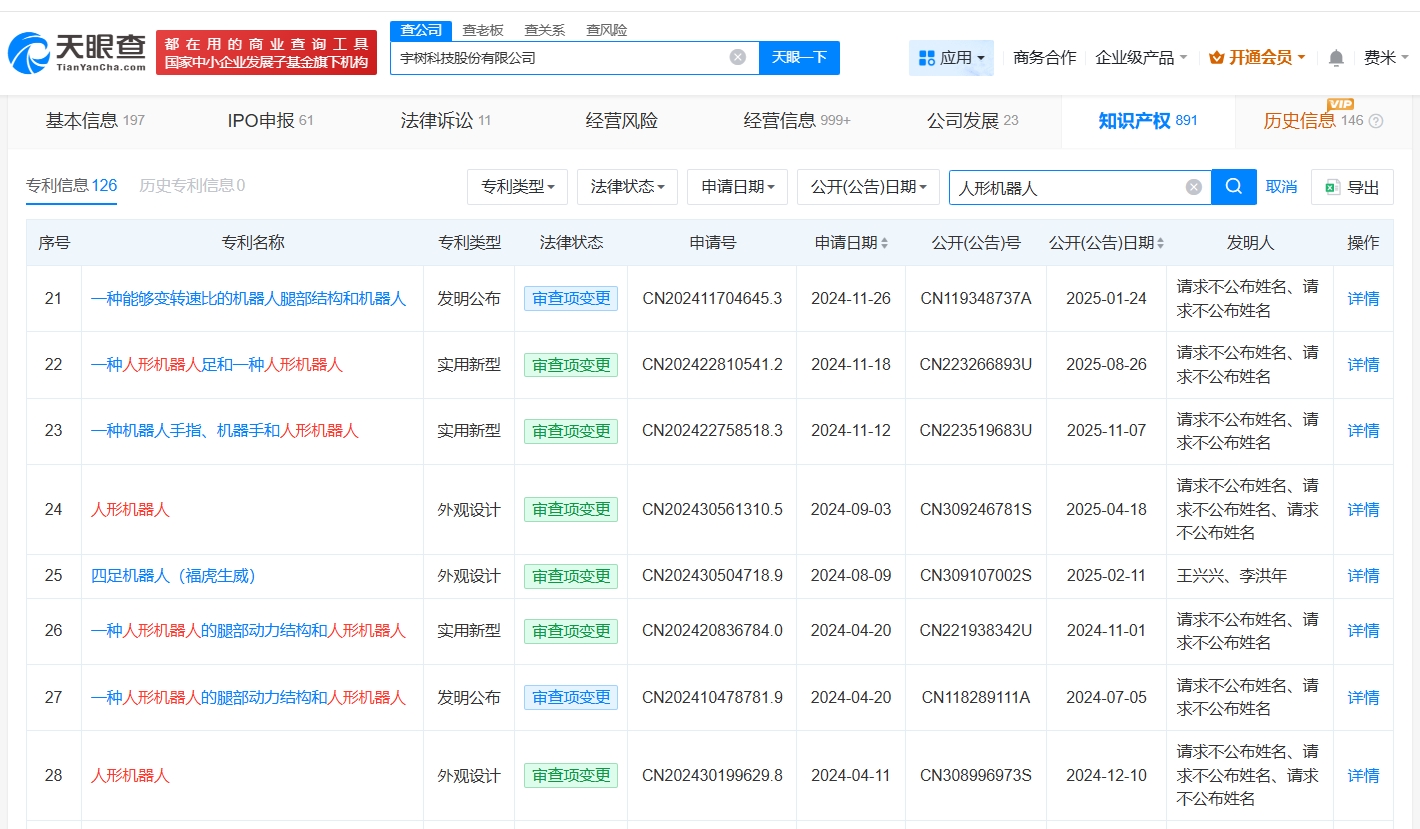Image resolution: width=1420 pixels, height=829 pixels.
Task: Click 详情 for row 23
Action: point(1363,431)
